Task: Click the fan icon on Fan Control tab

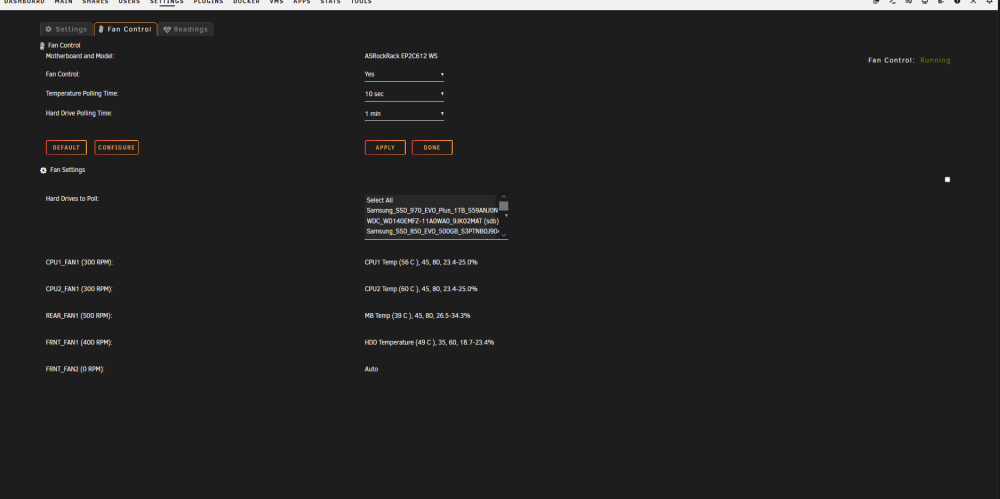Action: (101, 29)
